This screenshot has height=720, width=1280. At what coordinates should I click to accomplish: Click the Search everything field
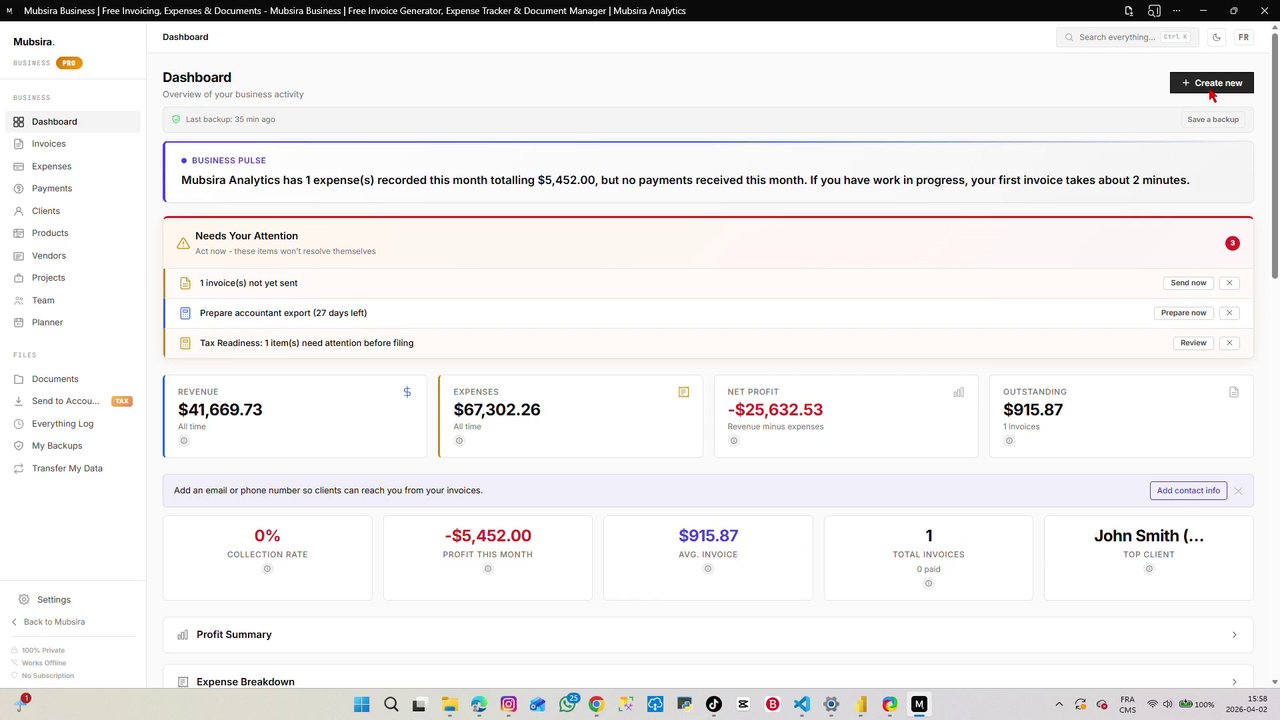[1127, 37]
